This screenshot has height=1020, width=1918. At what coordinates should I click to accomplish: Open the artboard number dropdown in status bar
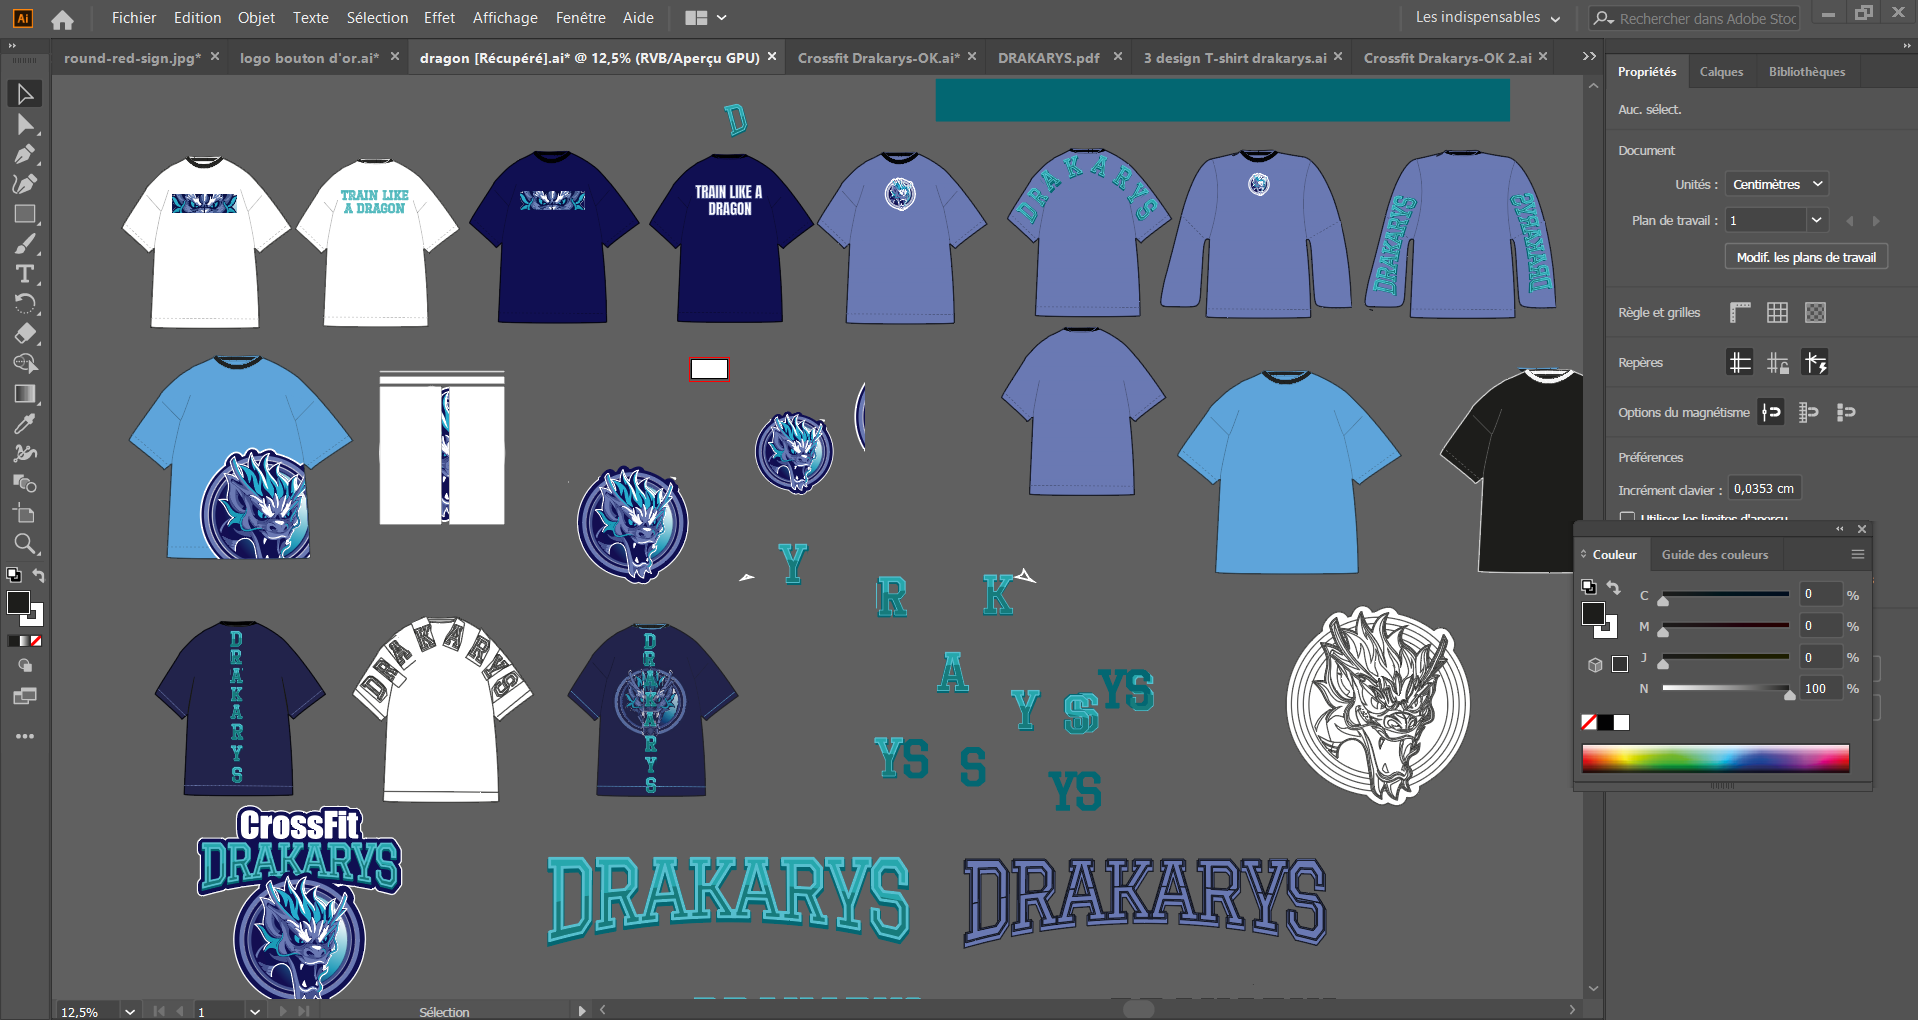point(255,1011)
